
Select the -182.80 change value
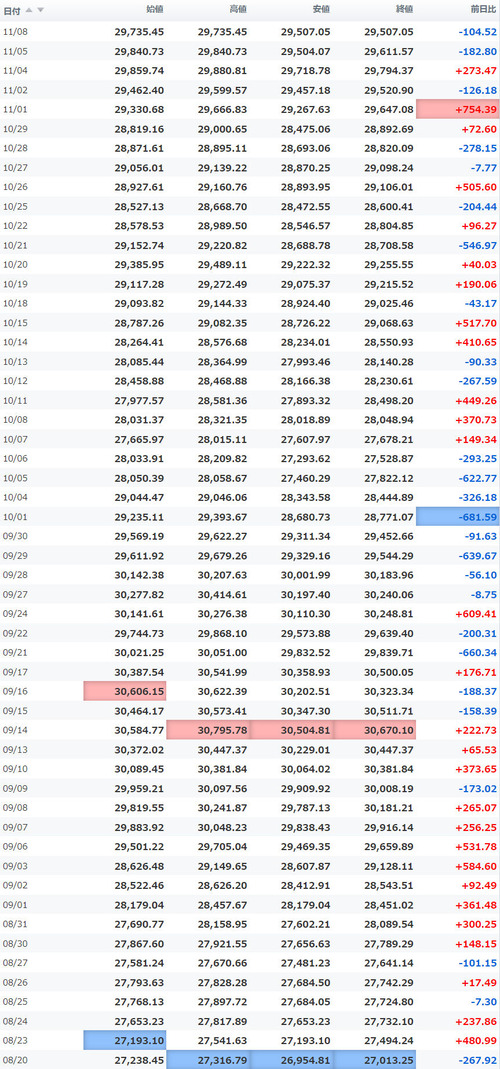(478, 51)
